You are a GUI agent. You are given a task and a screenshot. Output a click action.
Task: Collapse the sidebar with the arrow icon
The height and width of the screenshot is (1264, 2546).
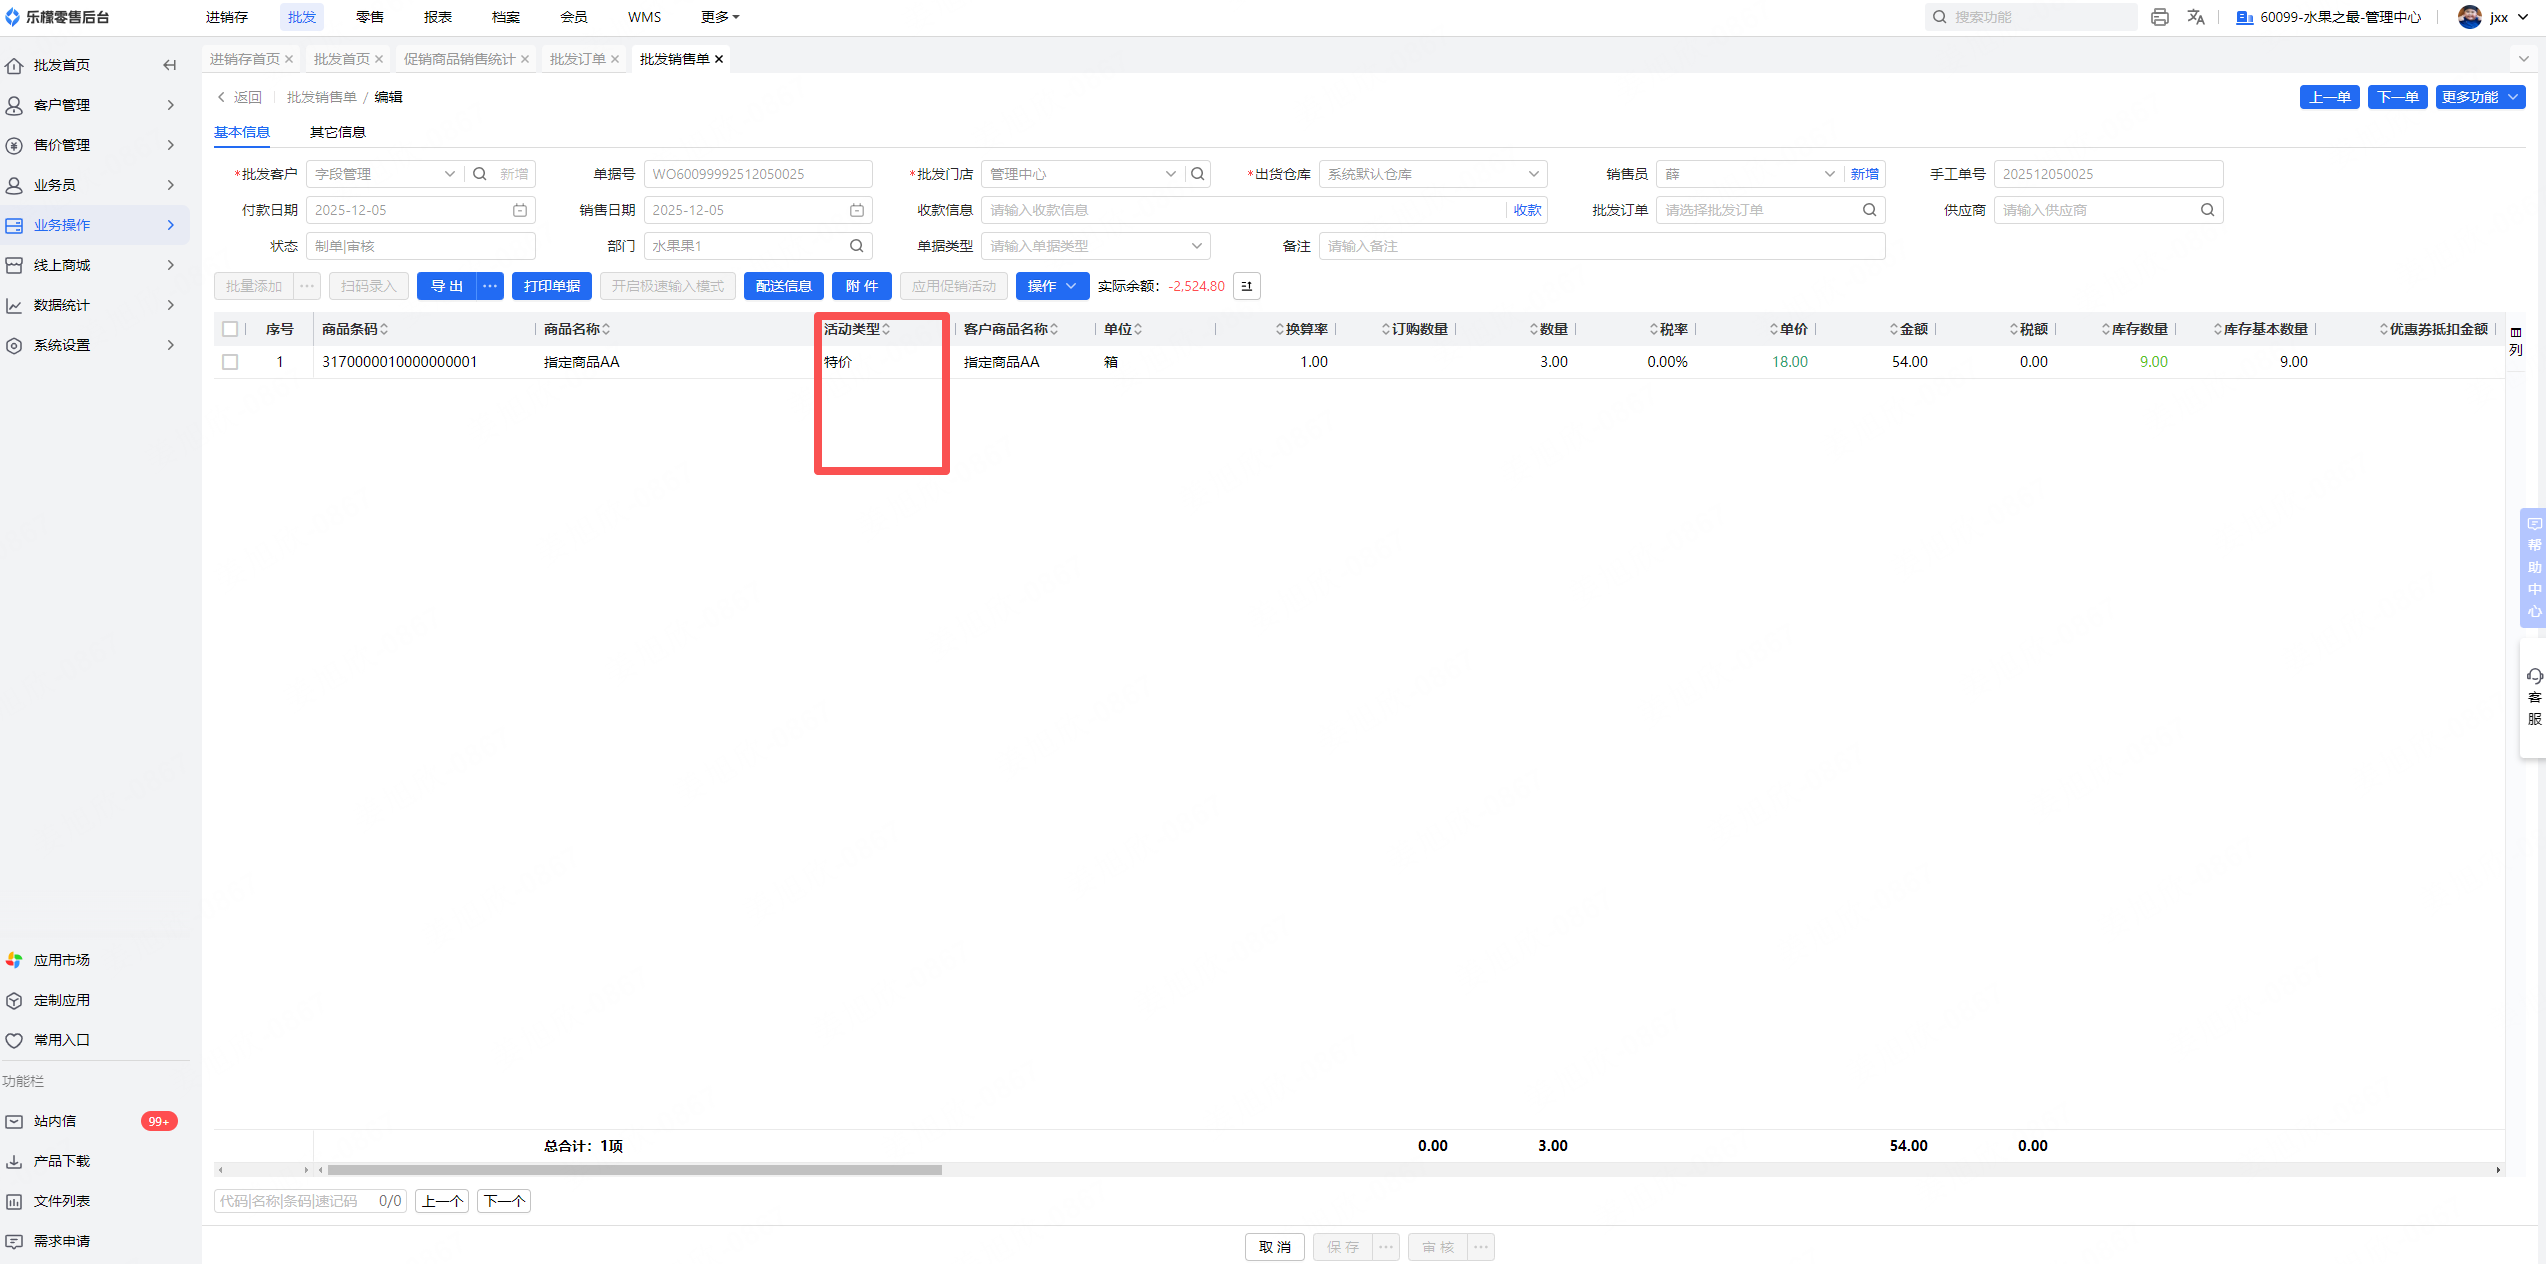[x=169, y=65]
